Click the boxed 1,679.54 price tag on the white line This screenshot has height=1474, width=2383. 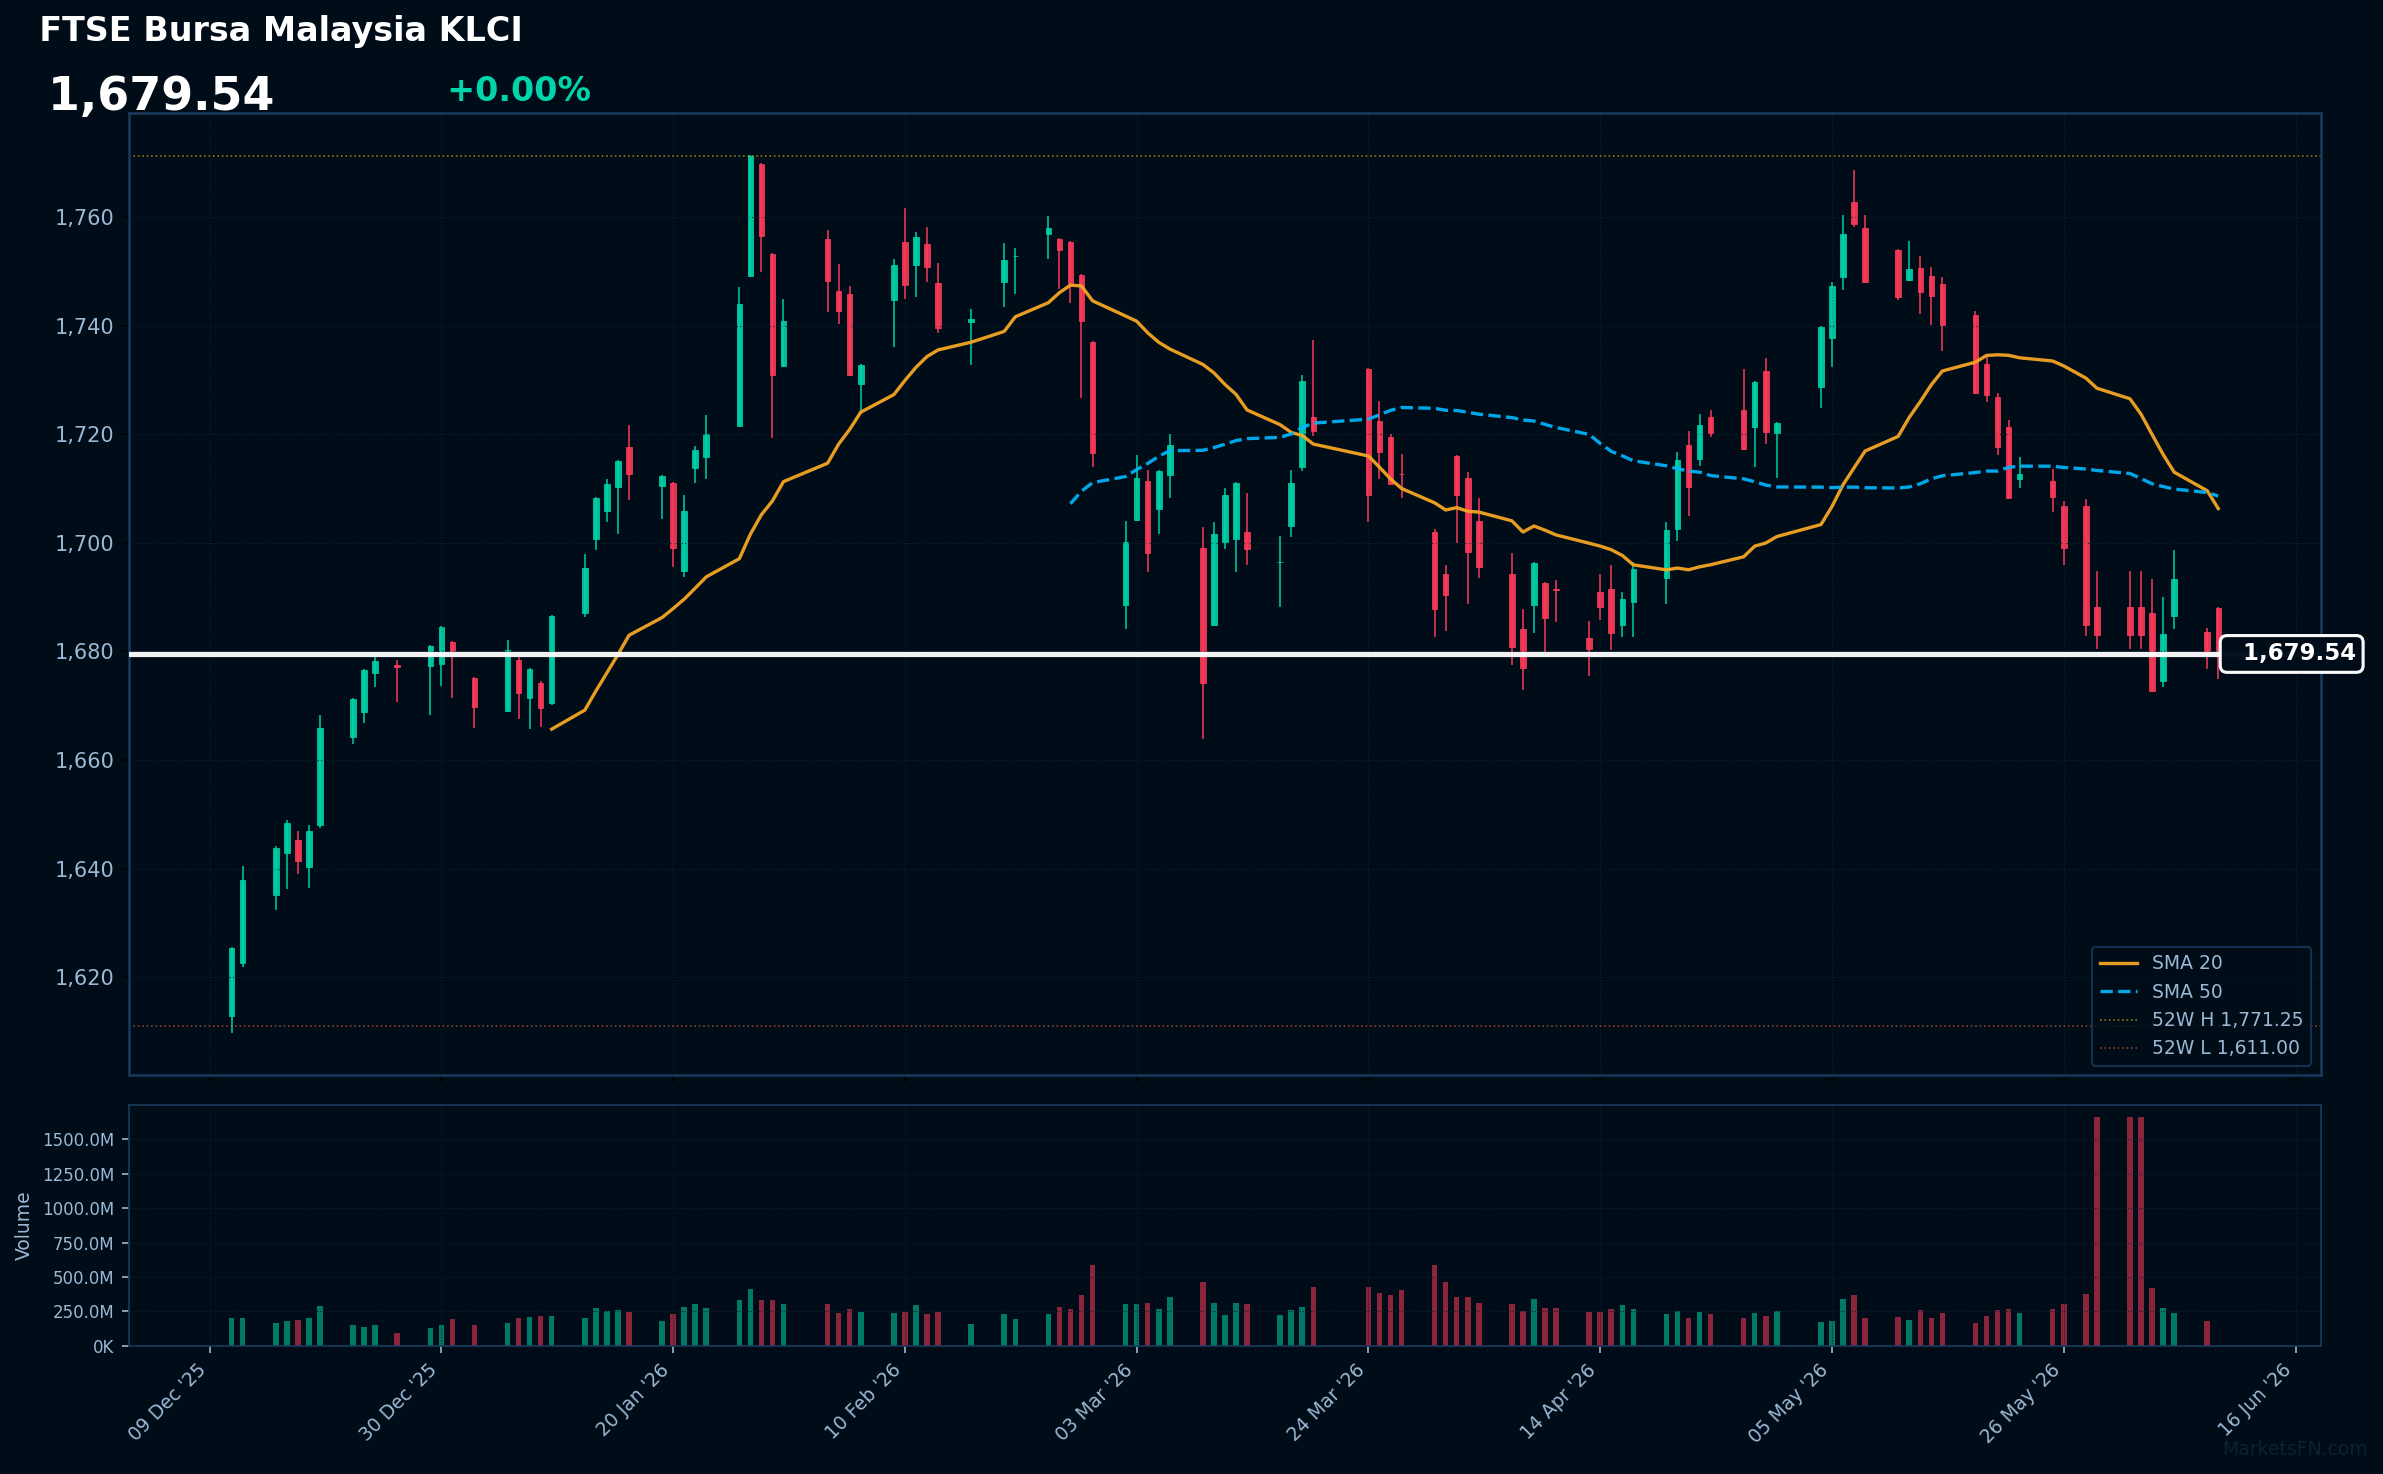pyautogui.click(x=2291, y=654)
